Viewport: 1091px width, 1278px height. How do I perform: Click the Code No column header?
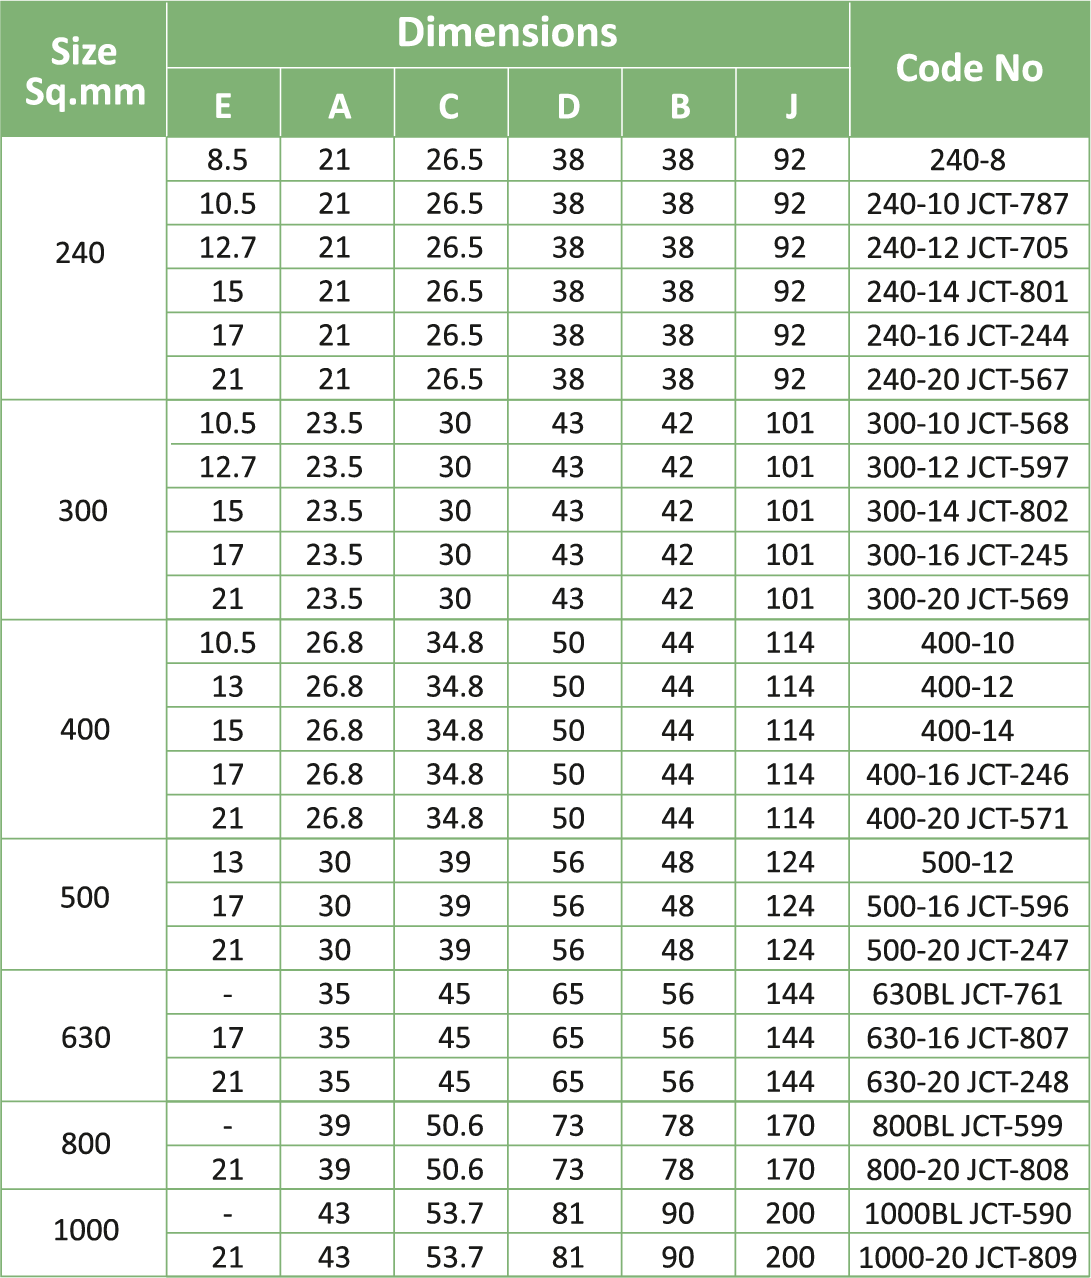tap(968, 68)
